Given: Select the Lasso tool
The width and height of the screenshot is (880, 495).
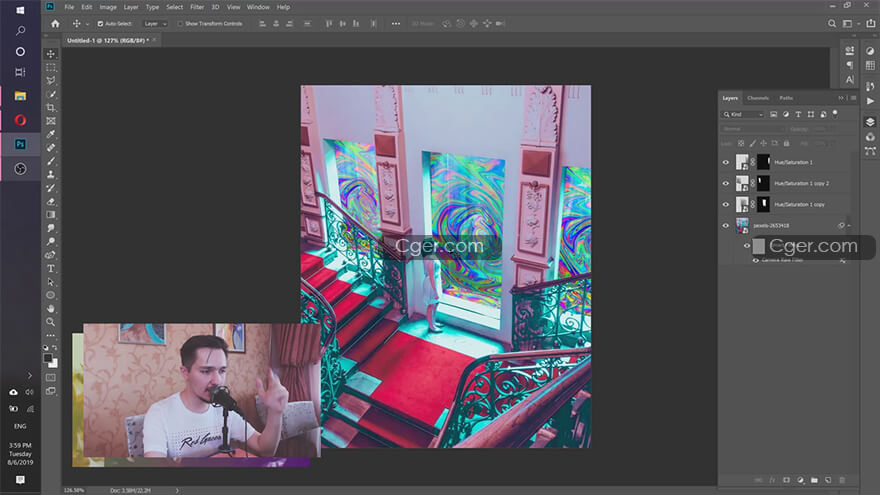Looking at the screenshot, I should coord(51,81).
